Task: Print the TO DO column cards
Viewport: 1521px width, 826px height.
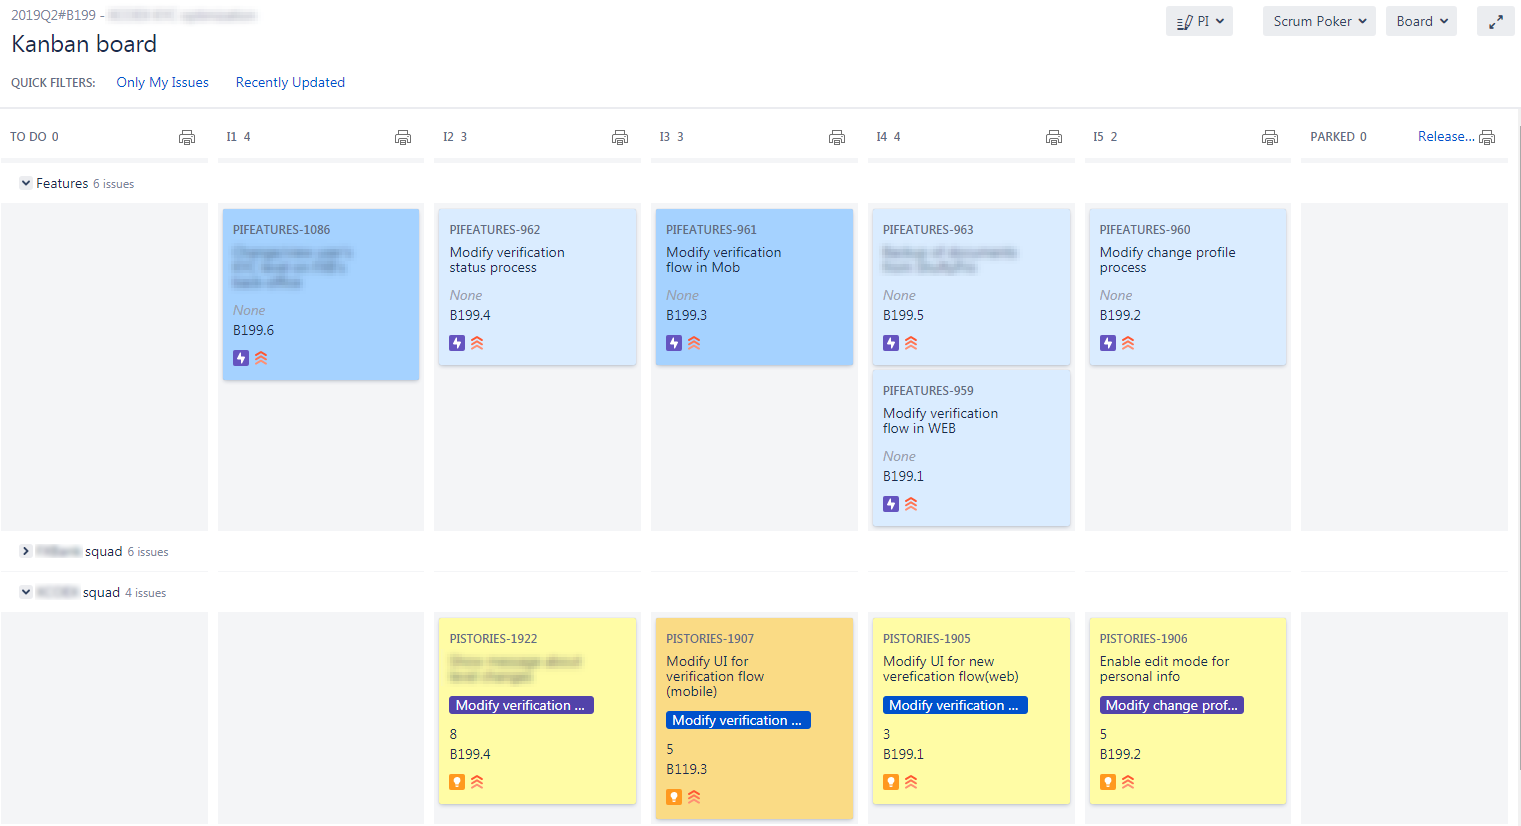Action: pyautogui.click(x=187, y=137)
